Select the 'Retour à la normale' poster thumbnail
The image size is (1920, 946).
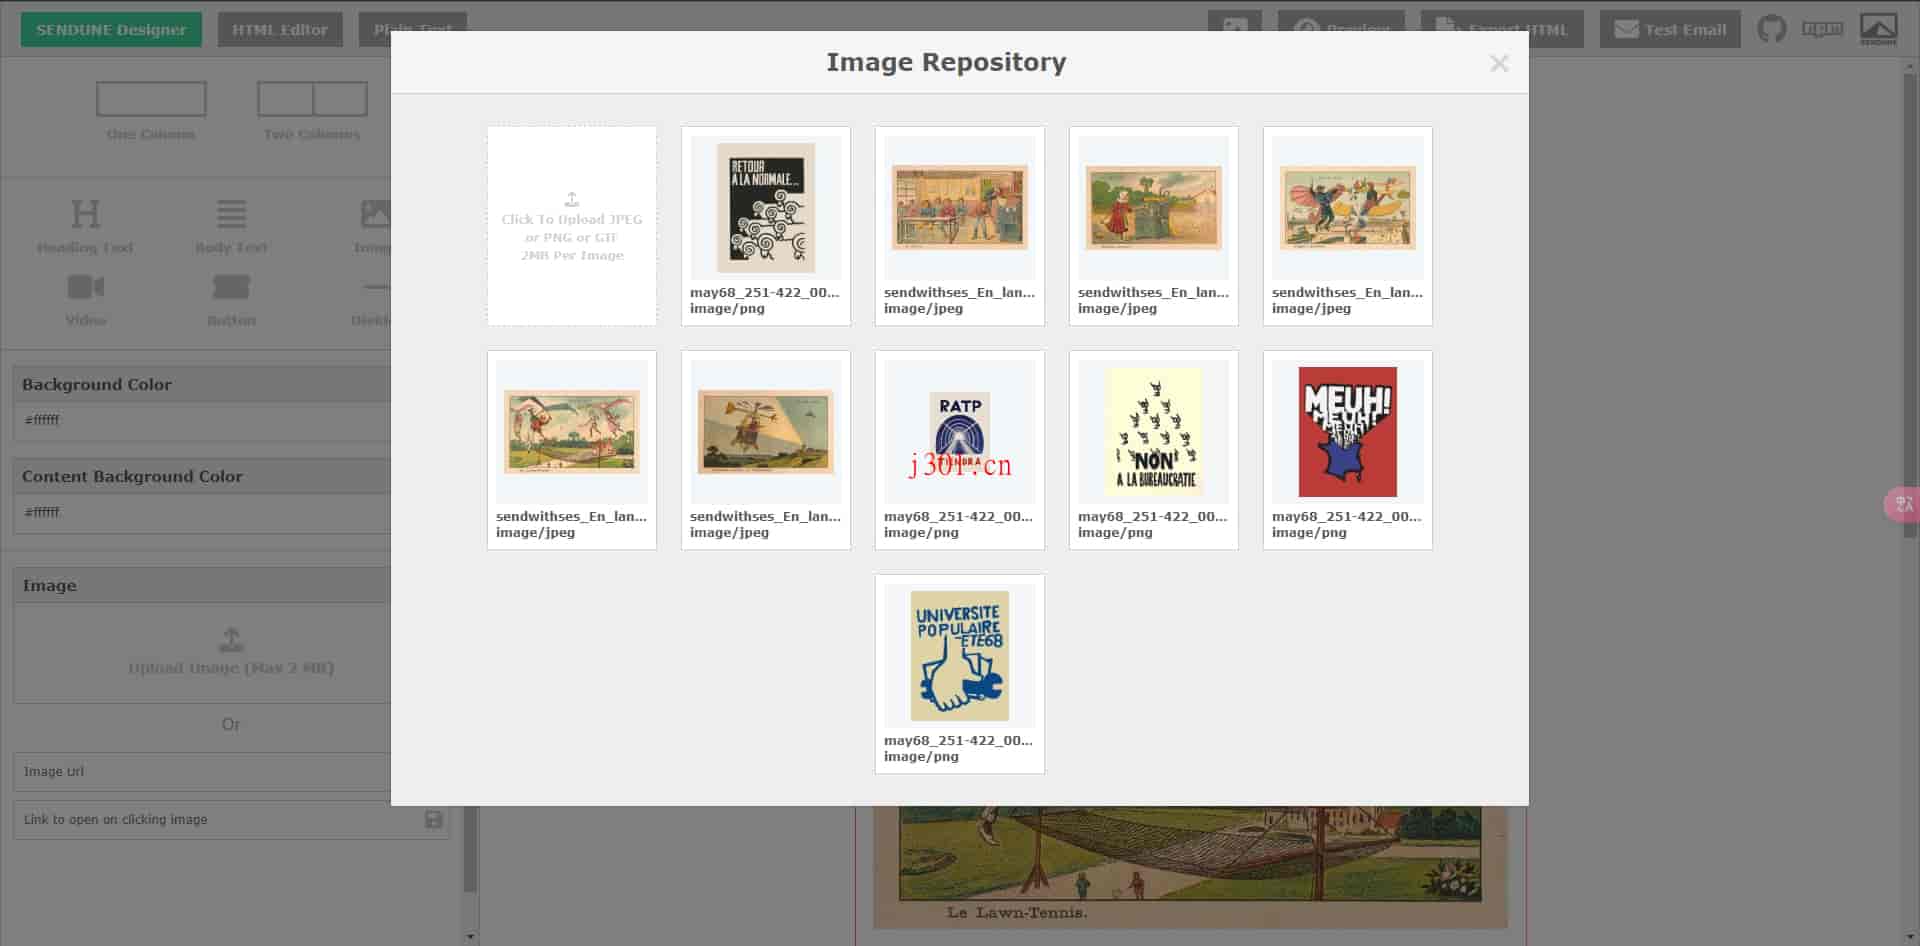point(766,208)
